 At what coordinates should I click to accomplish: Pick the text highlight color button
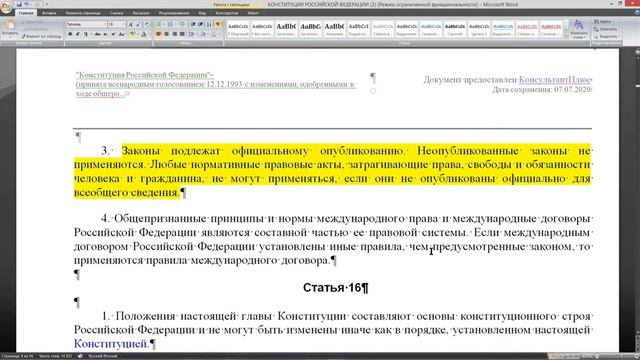pyautogui.click(x=132, y=34)
